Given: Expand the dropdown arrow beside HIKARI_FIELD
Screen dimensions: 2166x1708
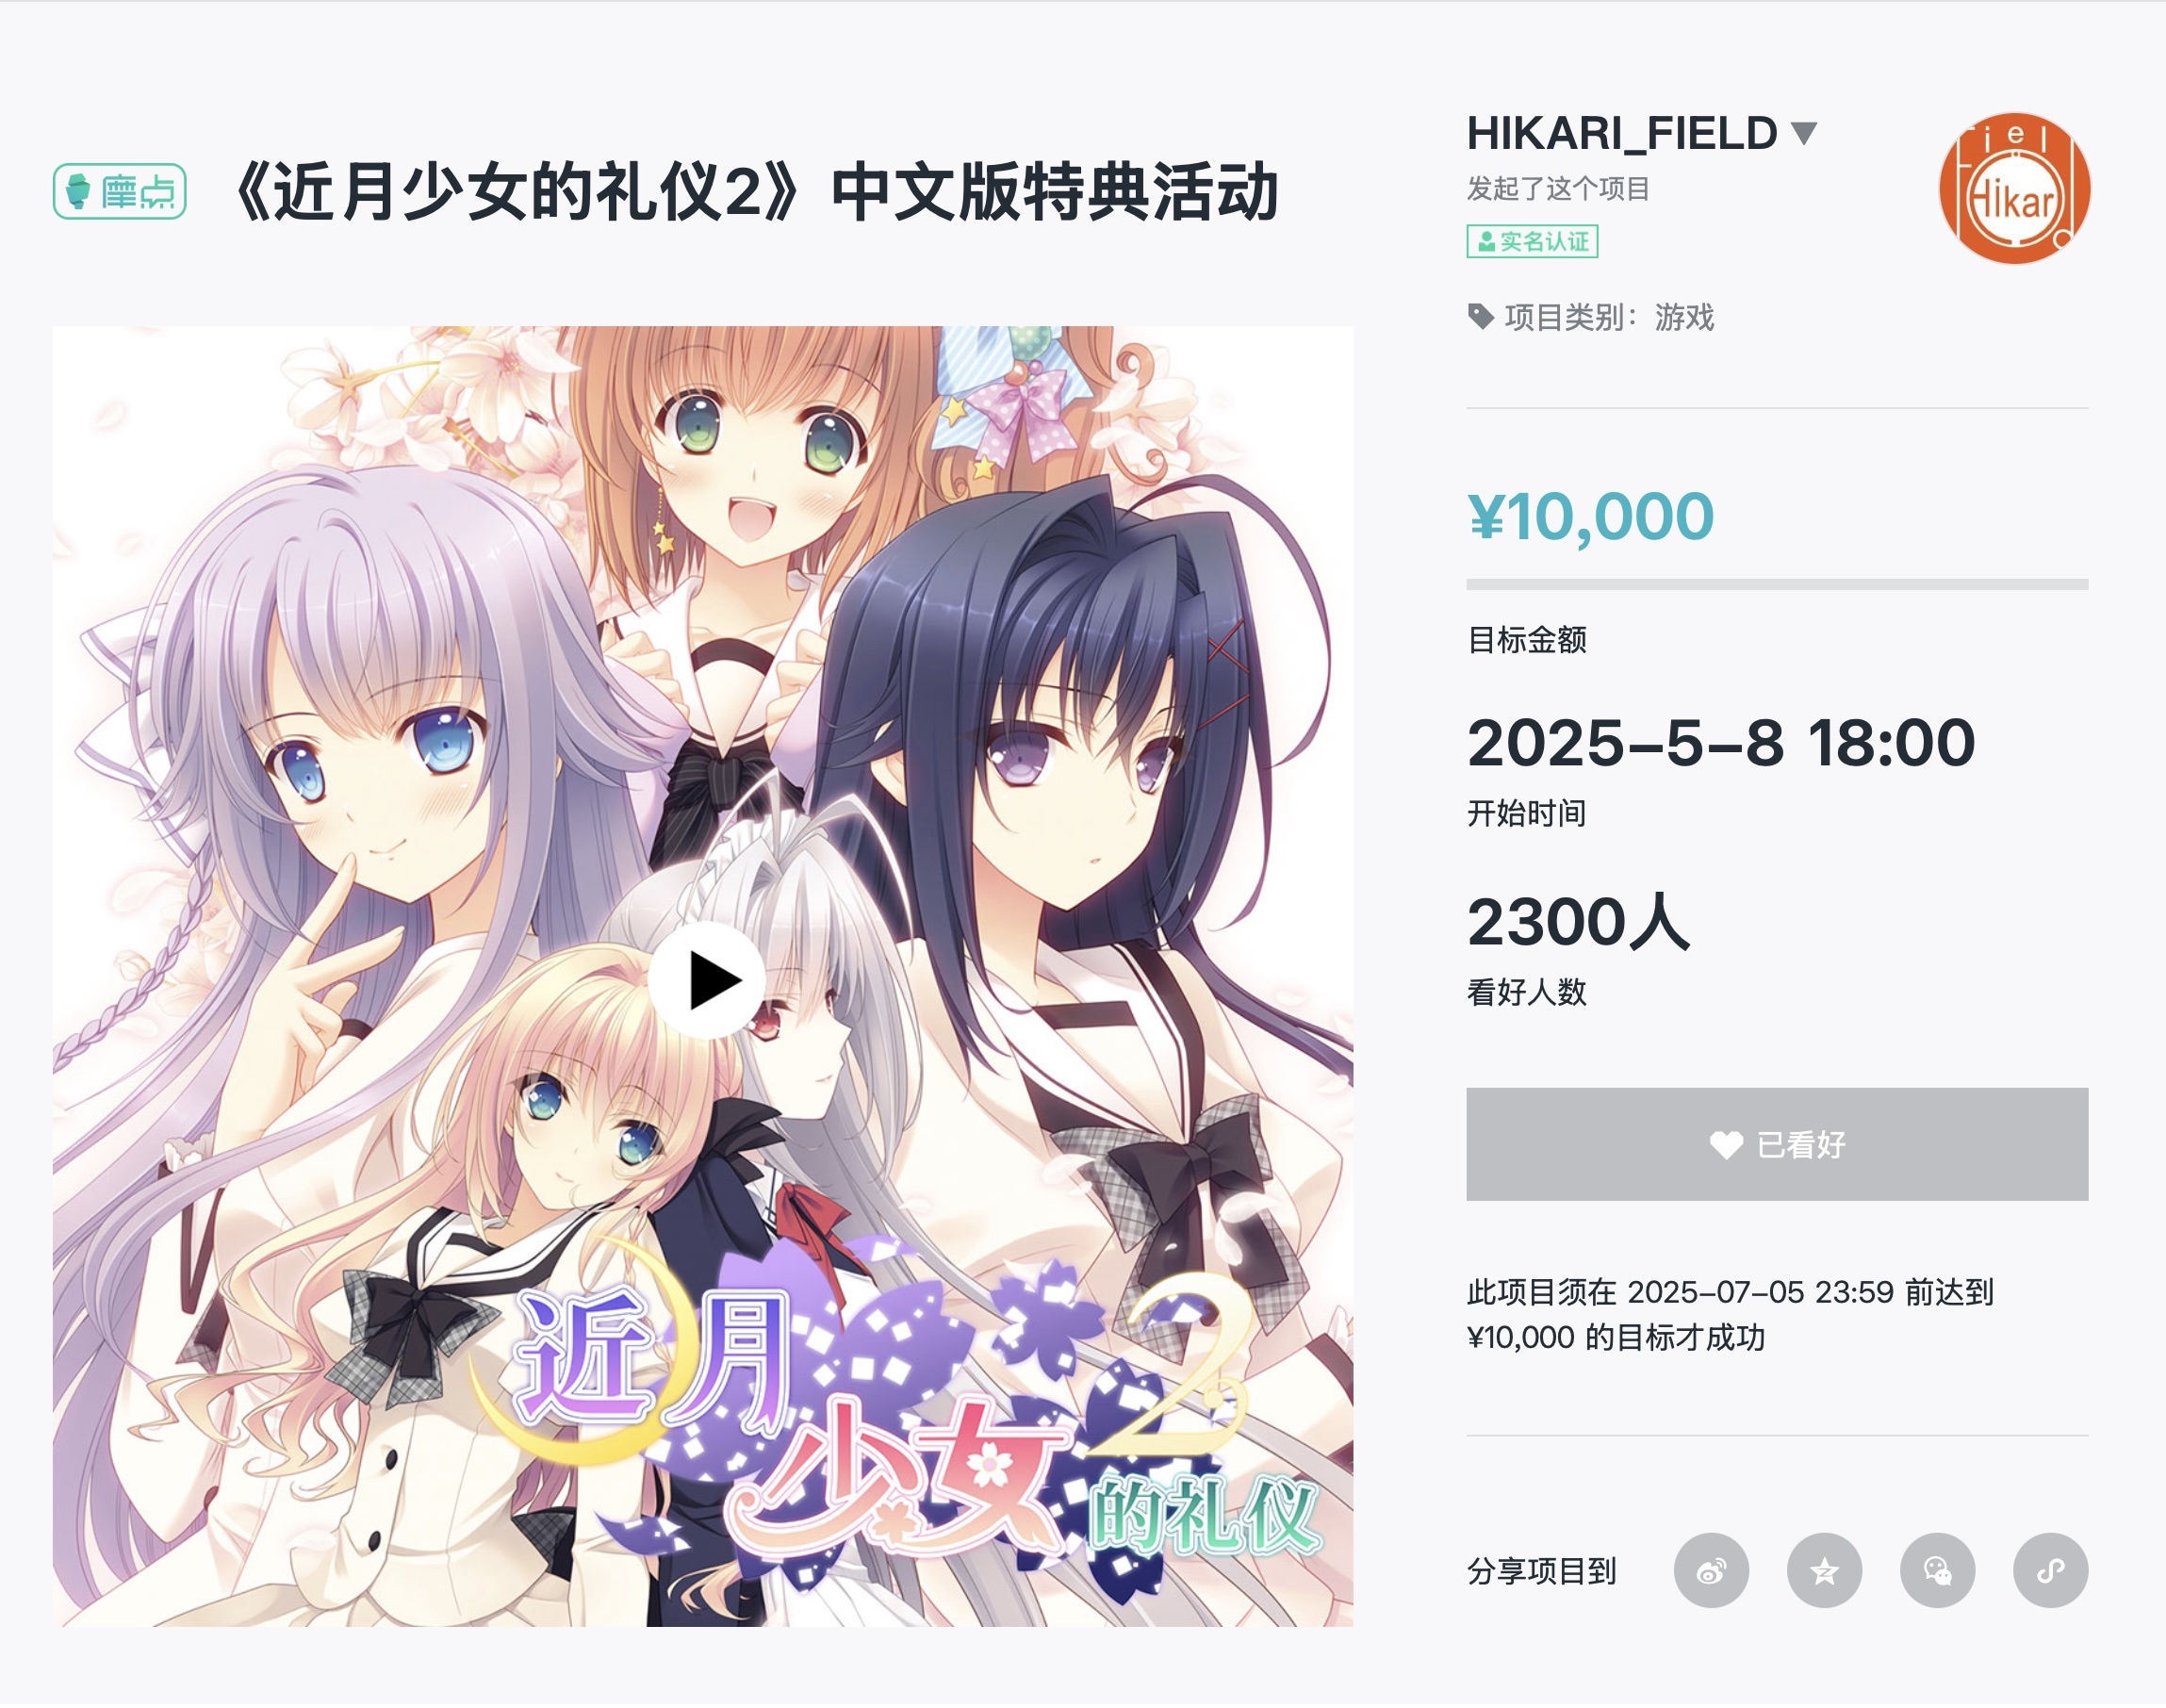Looking at the screenshot, I should point(1803,133).
